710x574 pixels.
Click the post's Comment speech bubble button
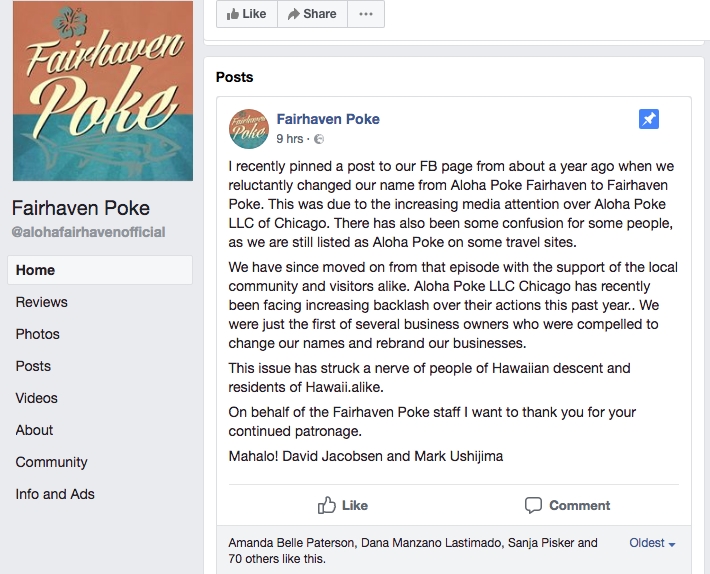pyautogui.click(x=567, y=505)
